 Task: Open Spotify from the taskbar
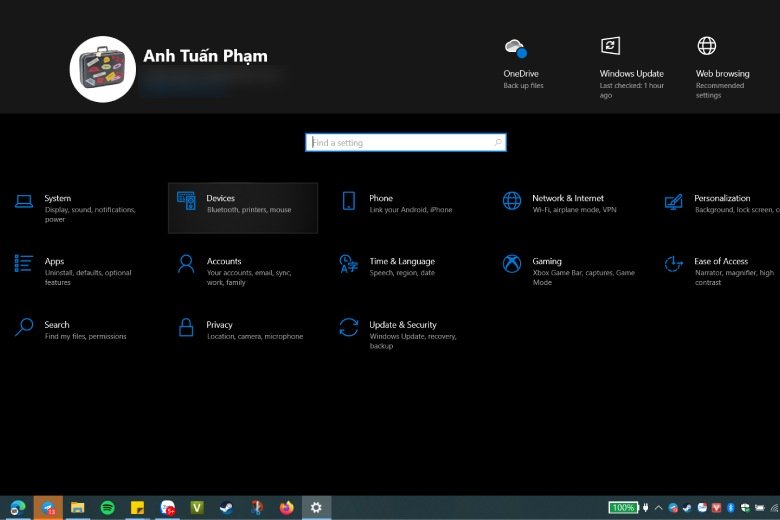(107, 508)
